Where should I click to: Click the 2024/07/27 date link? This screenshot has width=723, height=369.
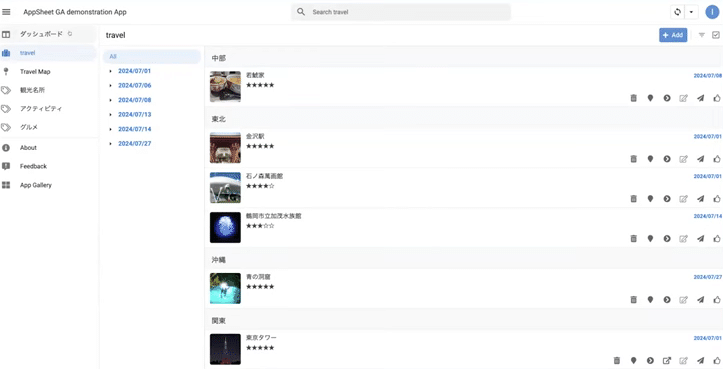click(135, 143)
